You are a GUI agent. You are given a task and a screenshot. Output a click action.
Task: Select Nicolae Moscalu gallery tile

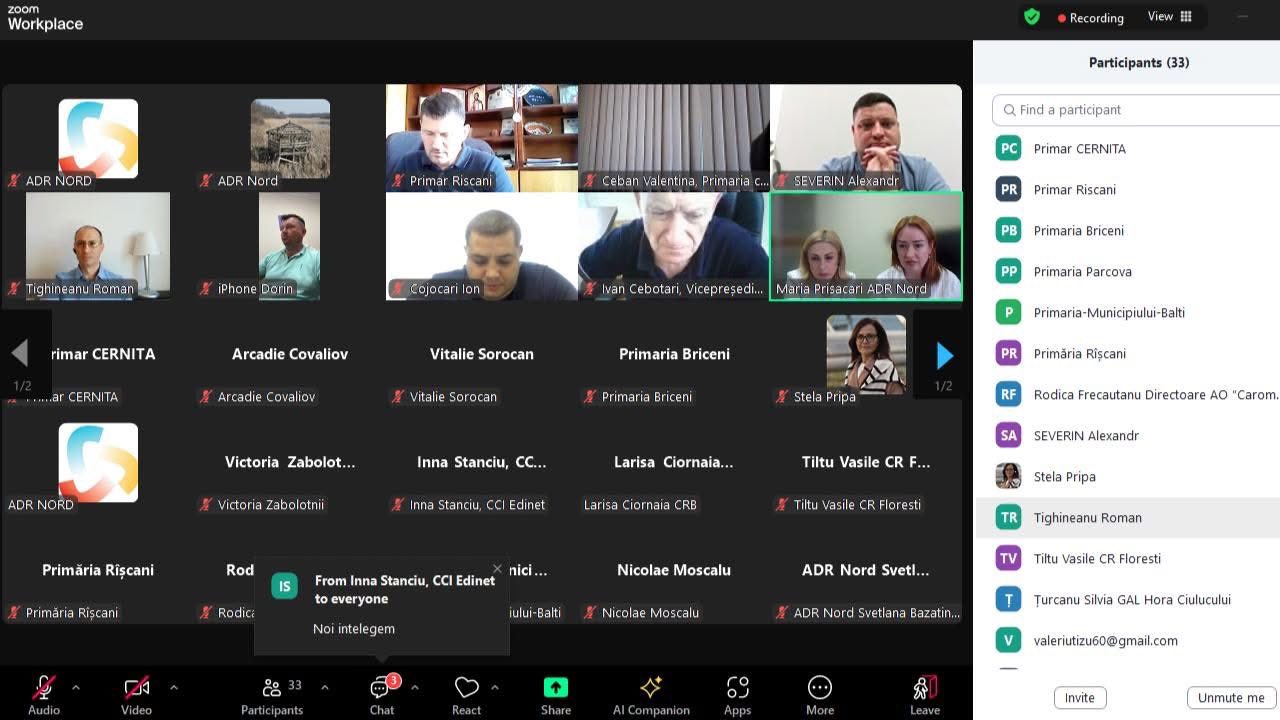point(674,570)
